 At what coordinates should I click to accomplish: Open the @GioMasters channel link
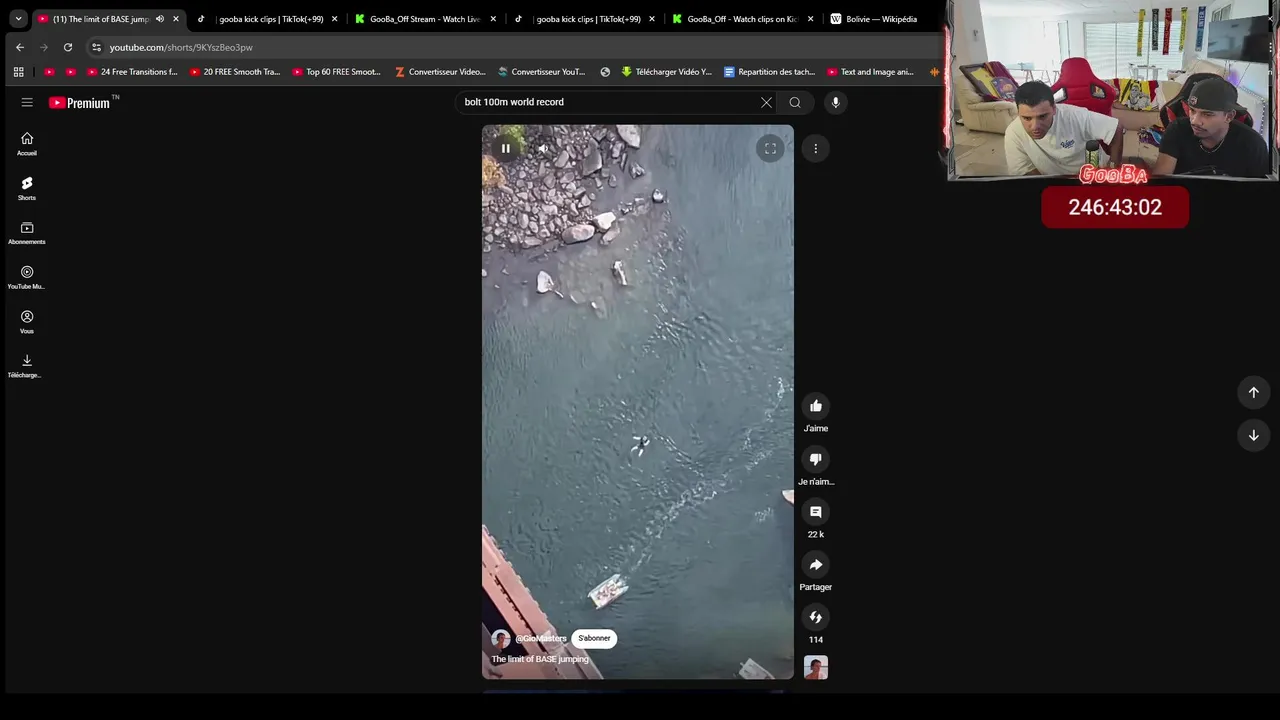pos(541,638)
